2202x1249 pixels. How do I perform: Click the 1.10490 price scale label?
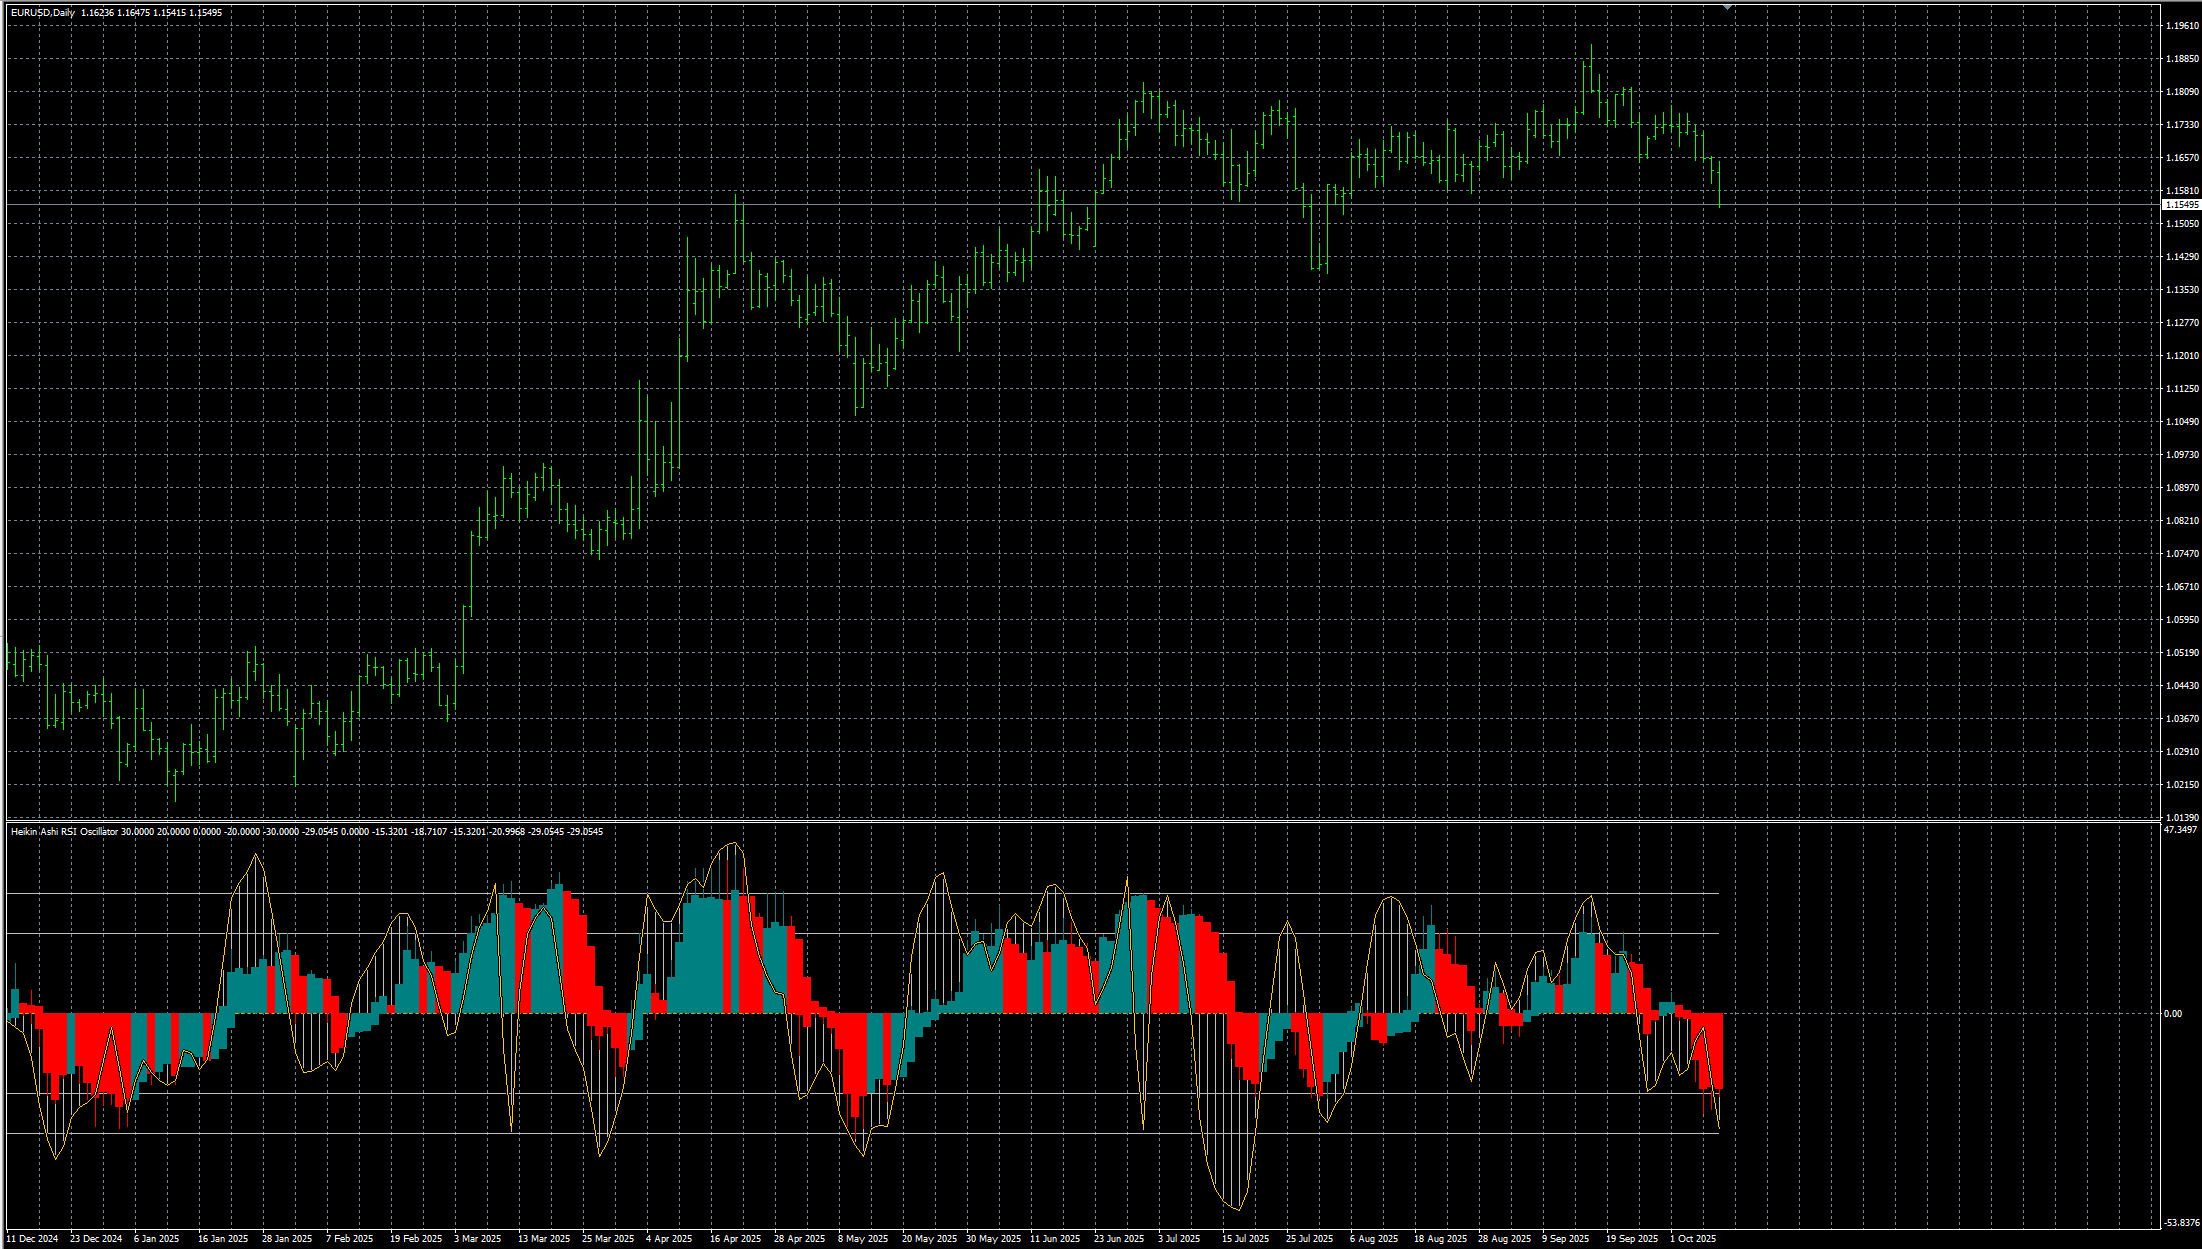(2182, 422)
